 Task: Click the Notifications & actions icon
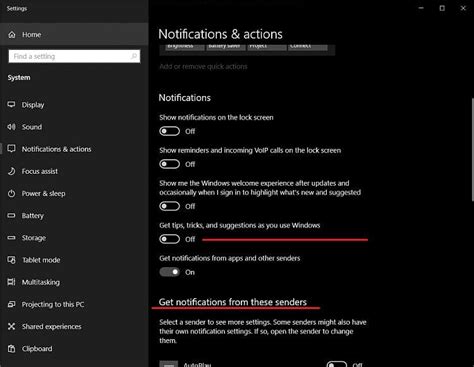coord(11,149)
